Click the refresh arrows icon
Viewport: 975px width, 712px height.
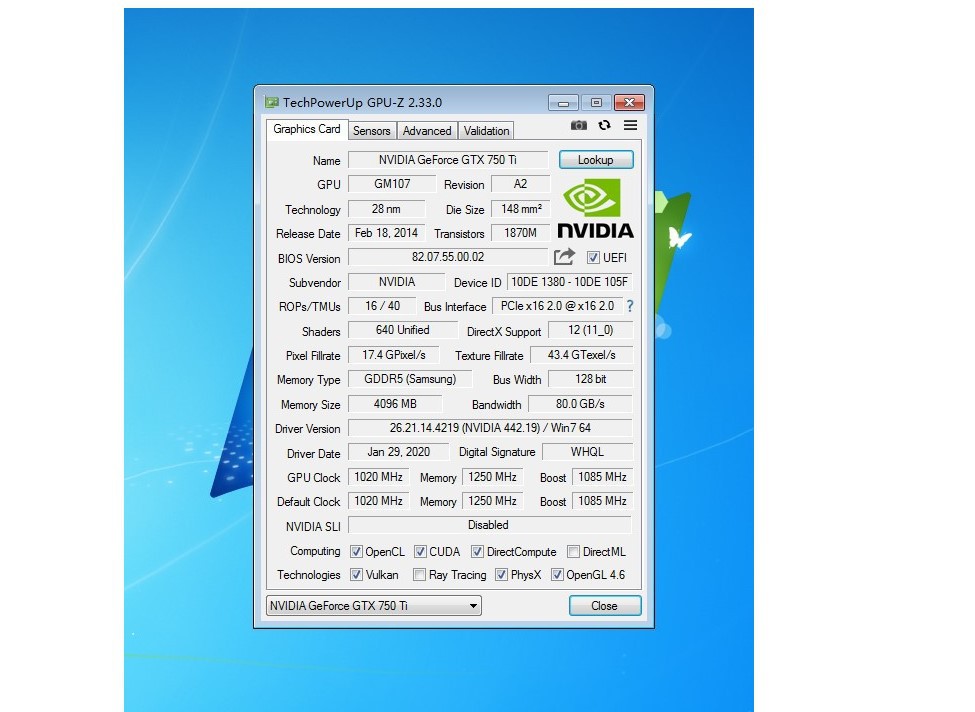pos(604,126)
